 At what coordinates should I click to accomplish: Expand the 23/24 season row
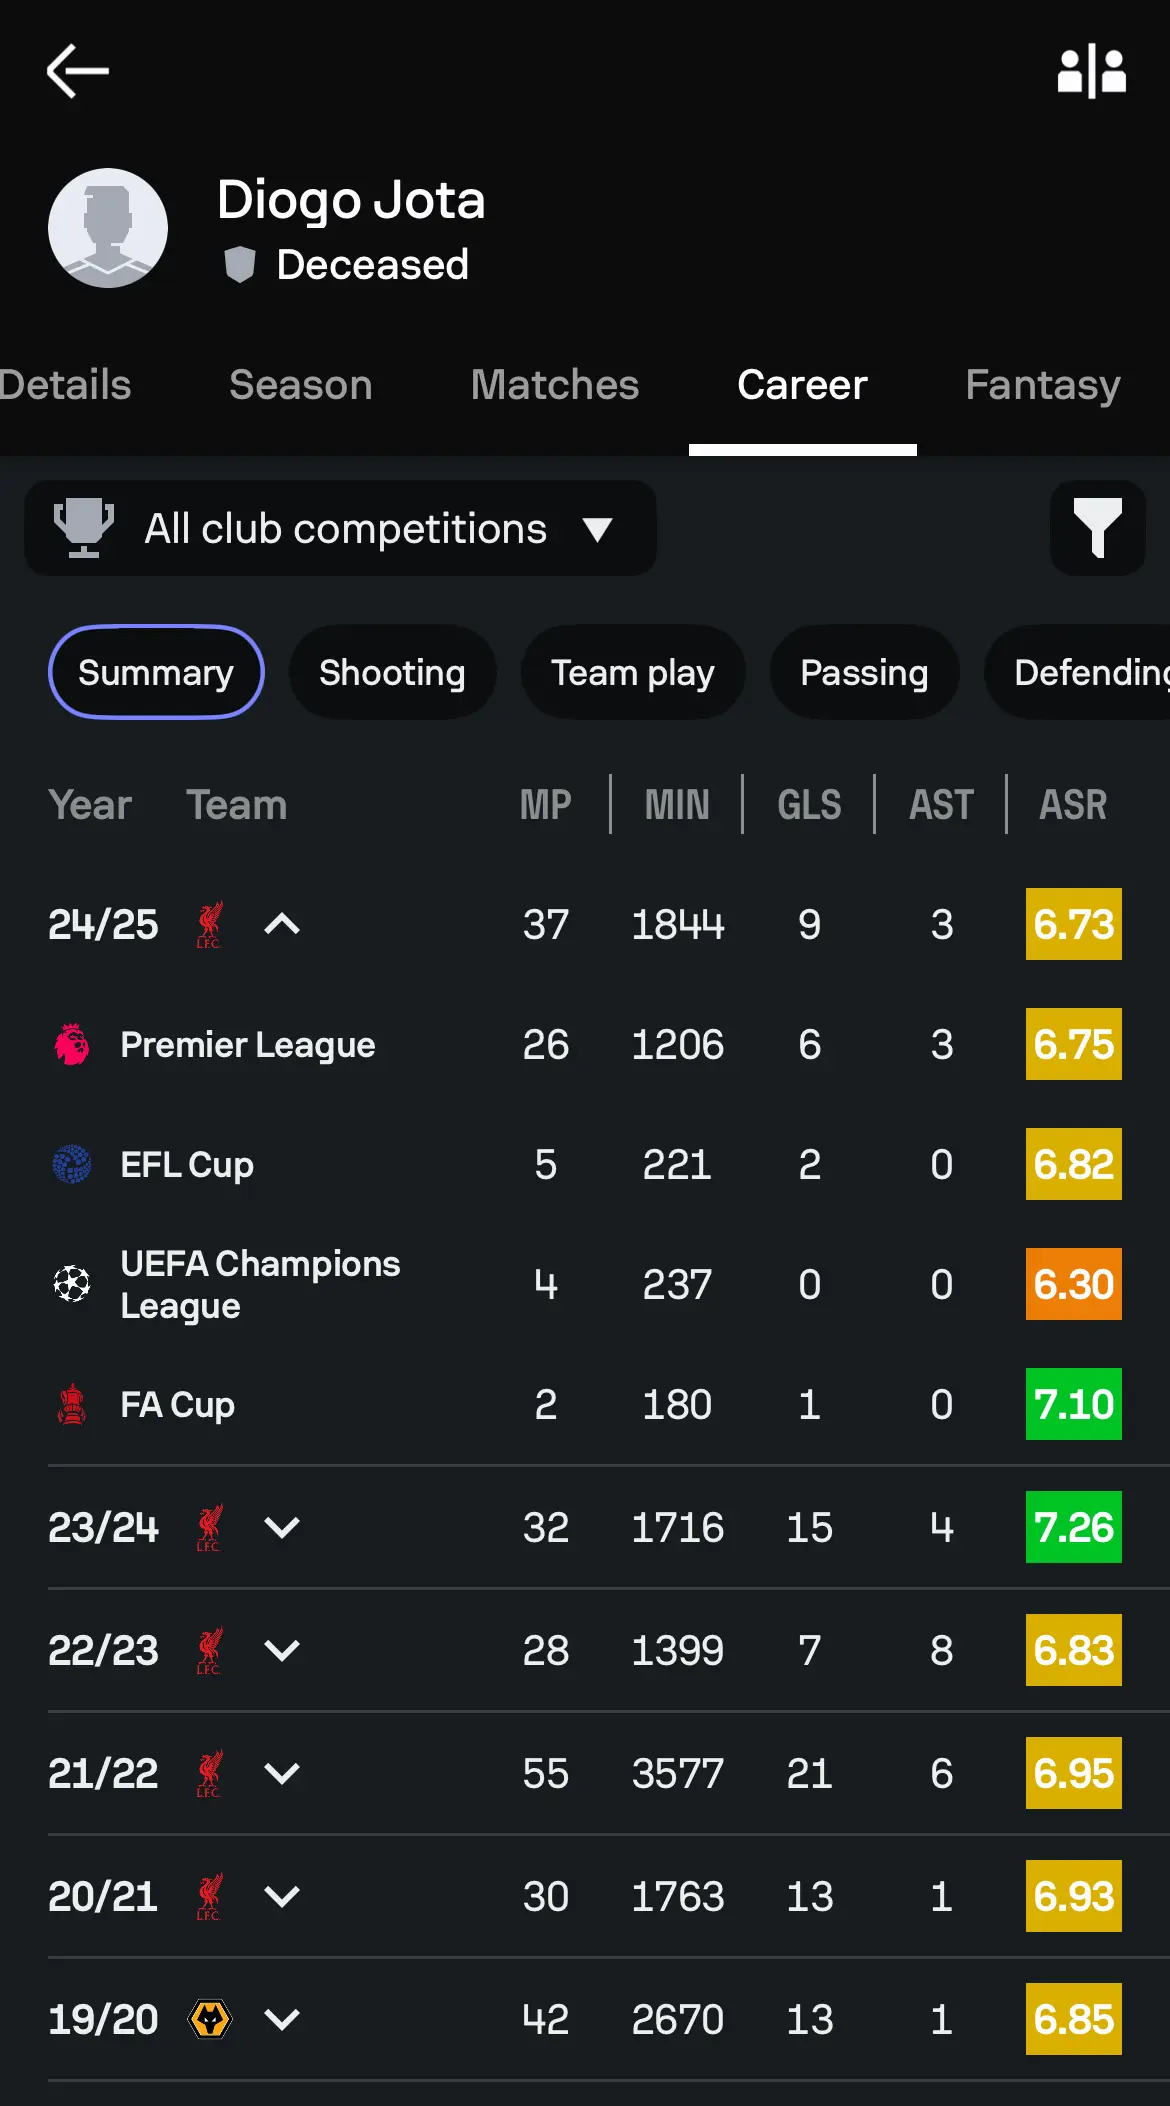coord(282,1527)
